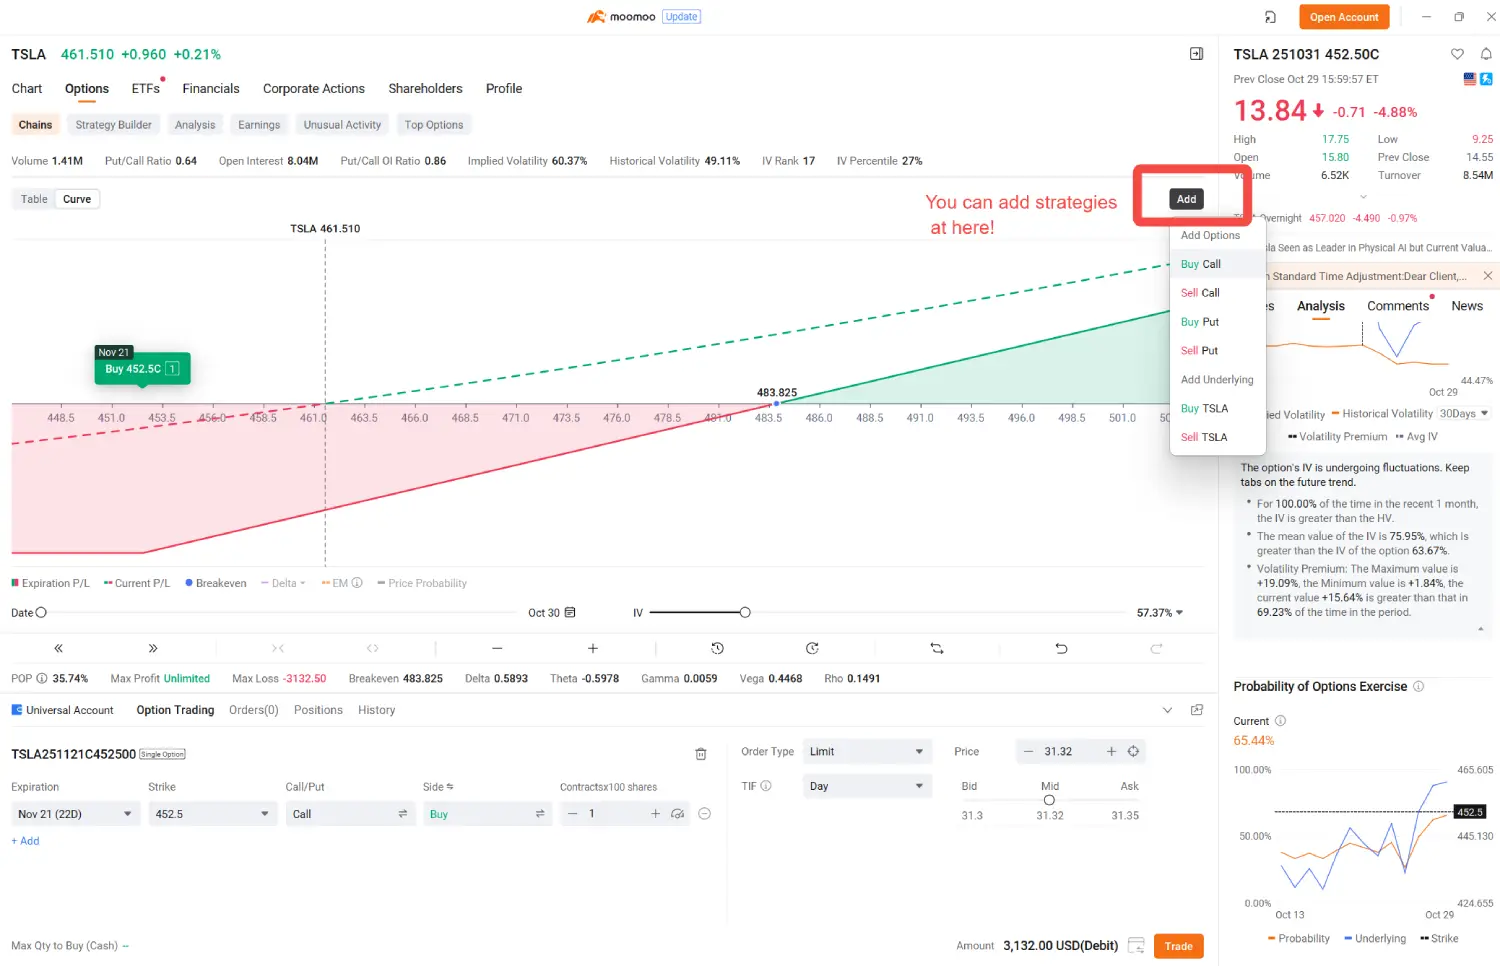Viewport: 1500px width, 966px height.
Task: Undo last strategy change
Action: (x=1061, y=648)
